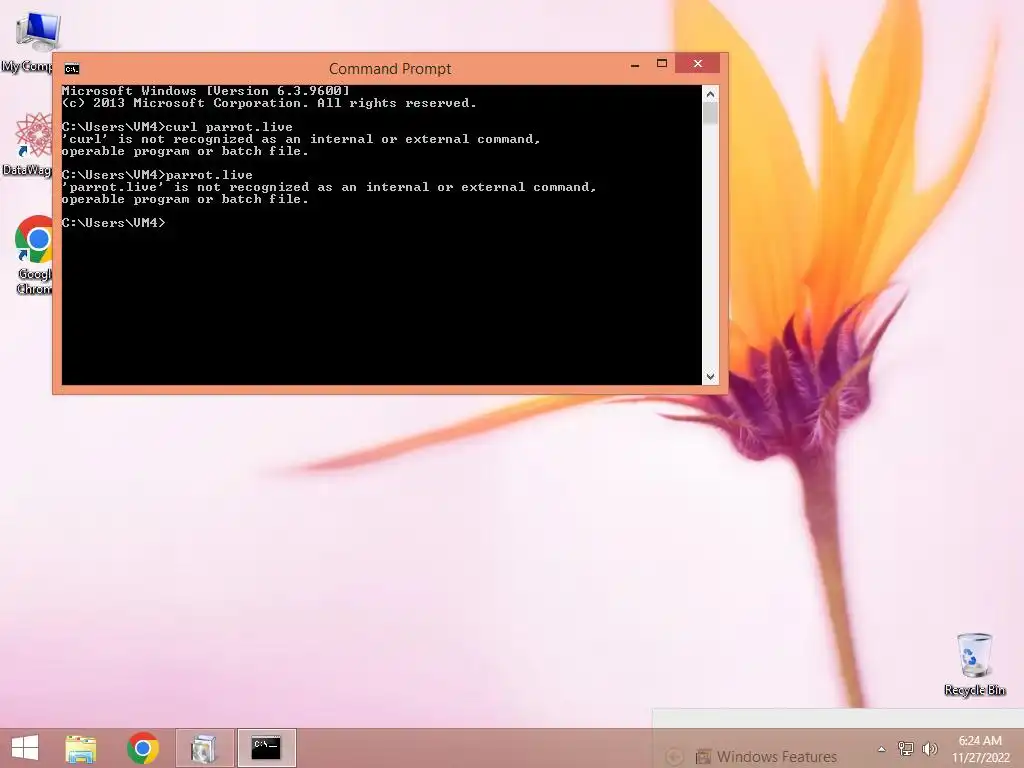Show hidden system tray icons
Screen dimensions: 1024x768
click(x=882, y=749)
